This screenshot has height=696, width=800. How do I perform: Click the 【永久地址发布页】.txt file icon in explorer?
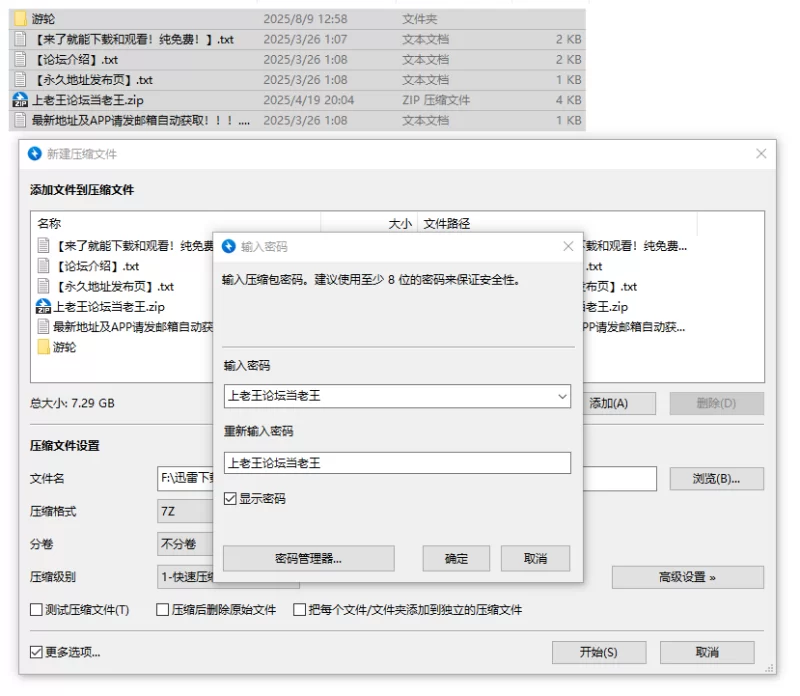pyautogui.click(x=20, y=80)
